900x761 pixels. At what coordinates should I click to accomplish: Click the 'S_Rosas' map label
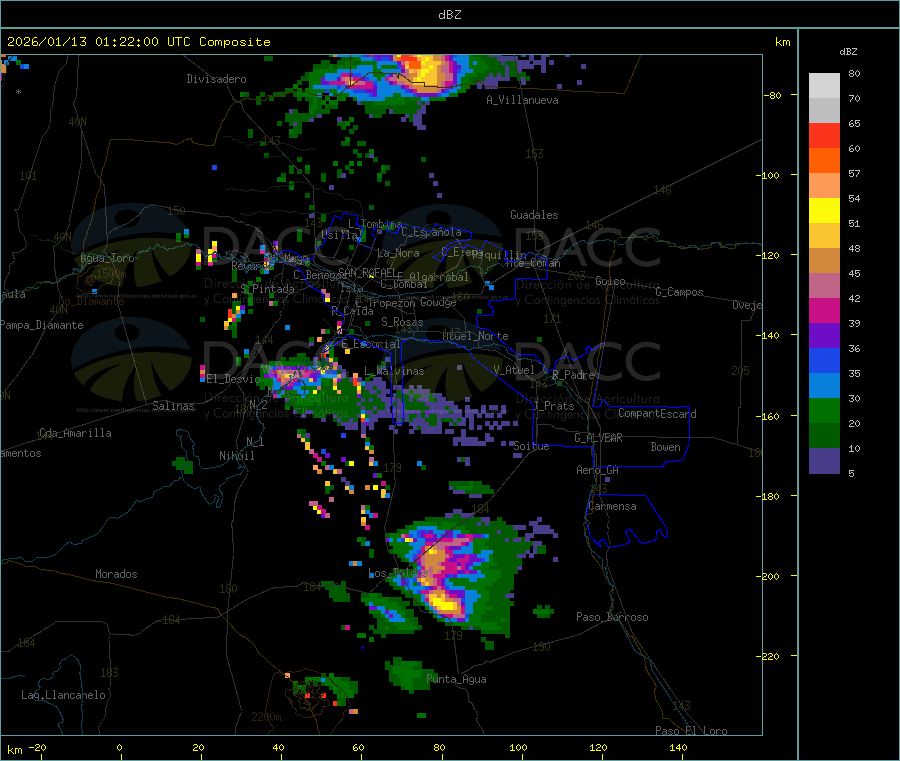click(402, 322)
